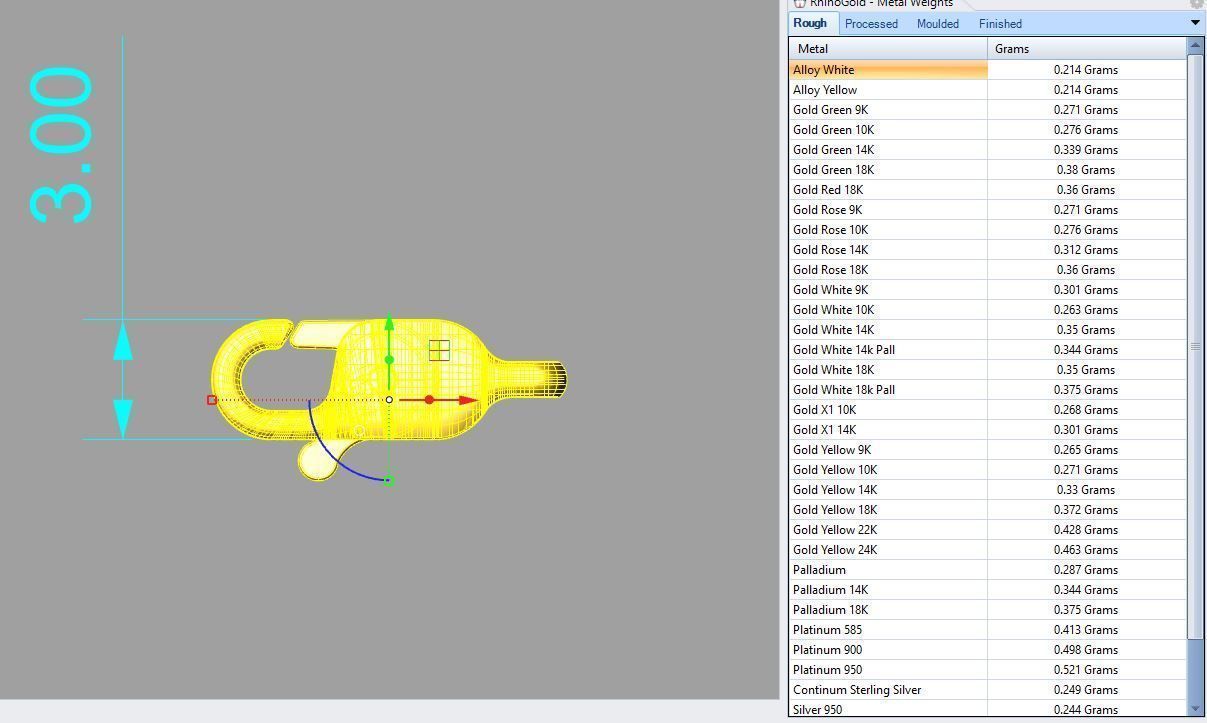Switch to the Rough tab
The width and height of the screenshot is (1207, 723).
pos(810,23)
